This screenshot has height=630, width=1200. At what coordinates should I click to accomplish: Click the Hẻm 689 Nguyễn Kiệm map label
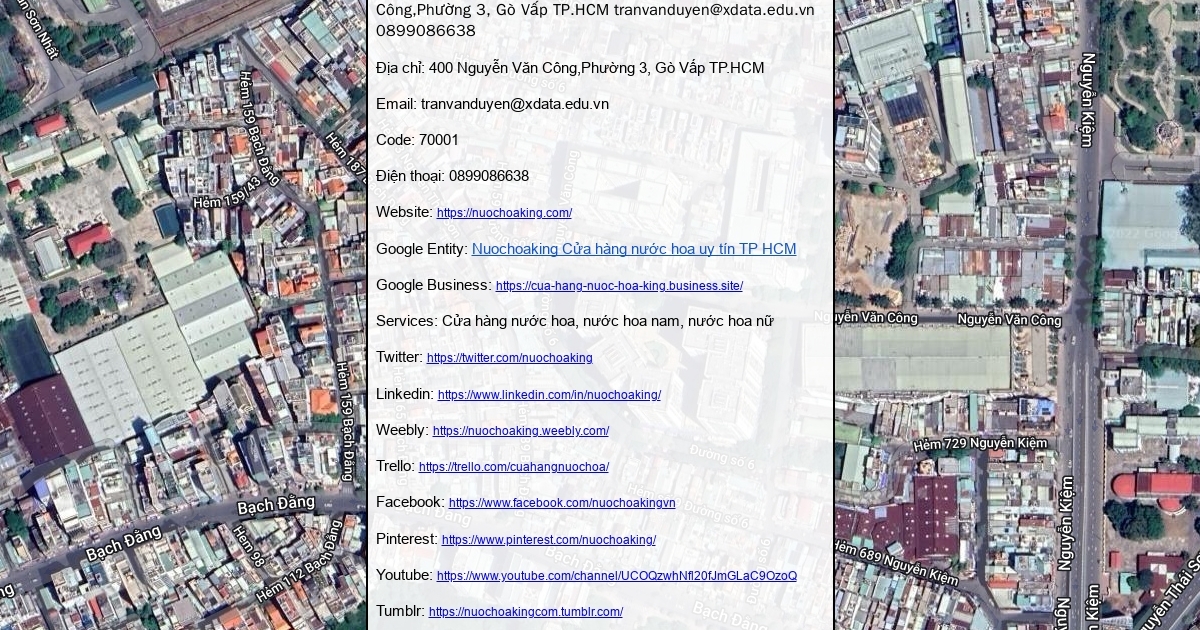click(895, 562)
